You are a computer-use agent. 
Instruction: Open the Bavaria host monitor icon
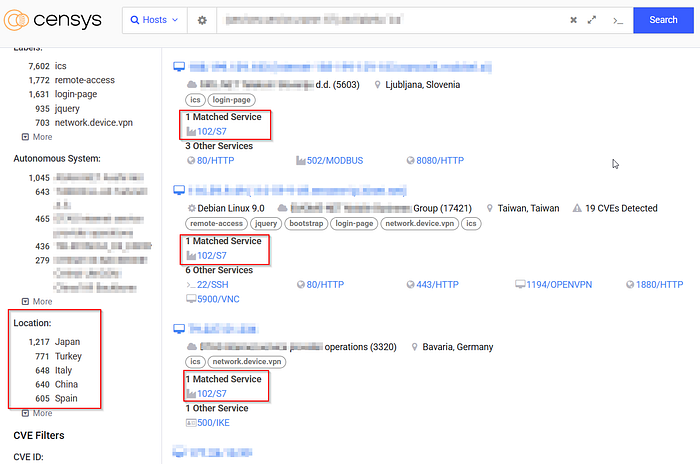pyautogui.click(x=179, y=329)
